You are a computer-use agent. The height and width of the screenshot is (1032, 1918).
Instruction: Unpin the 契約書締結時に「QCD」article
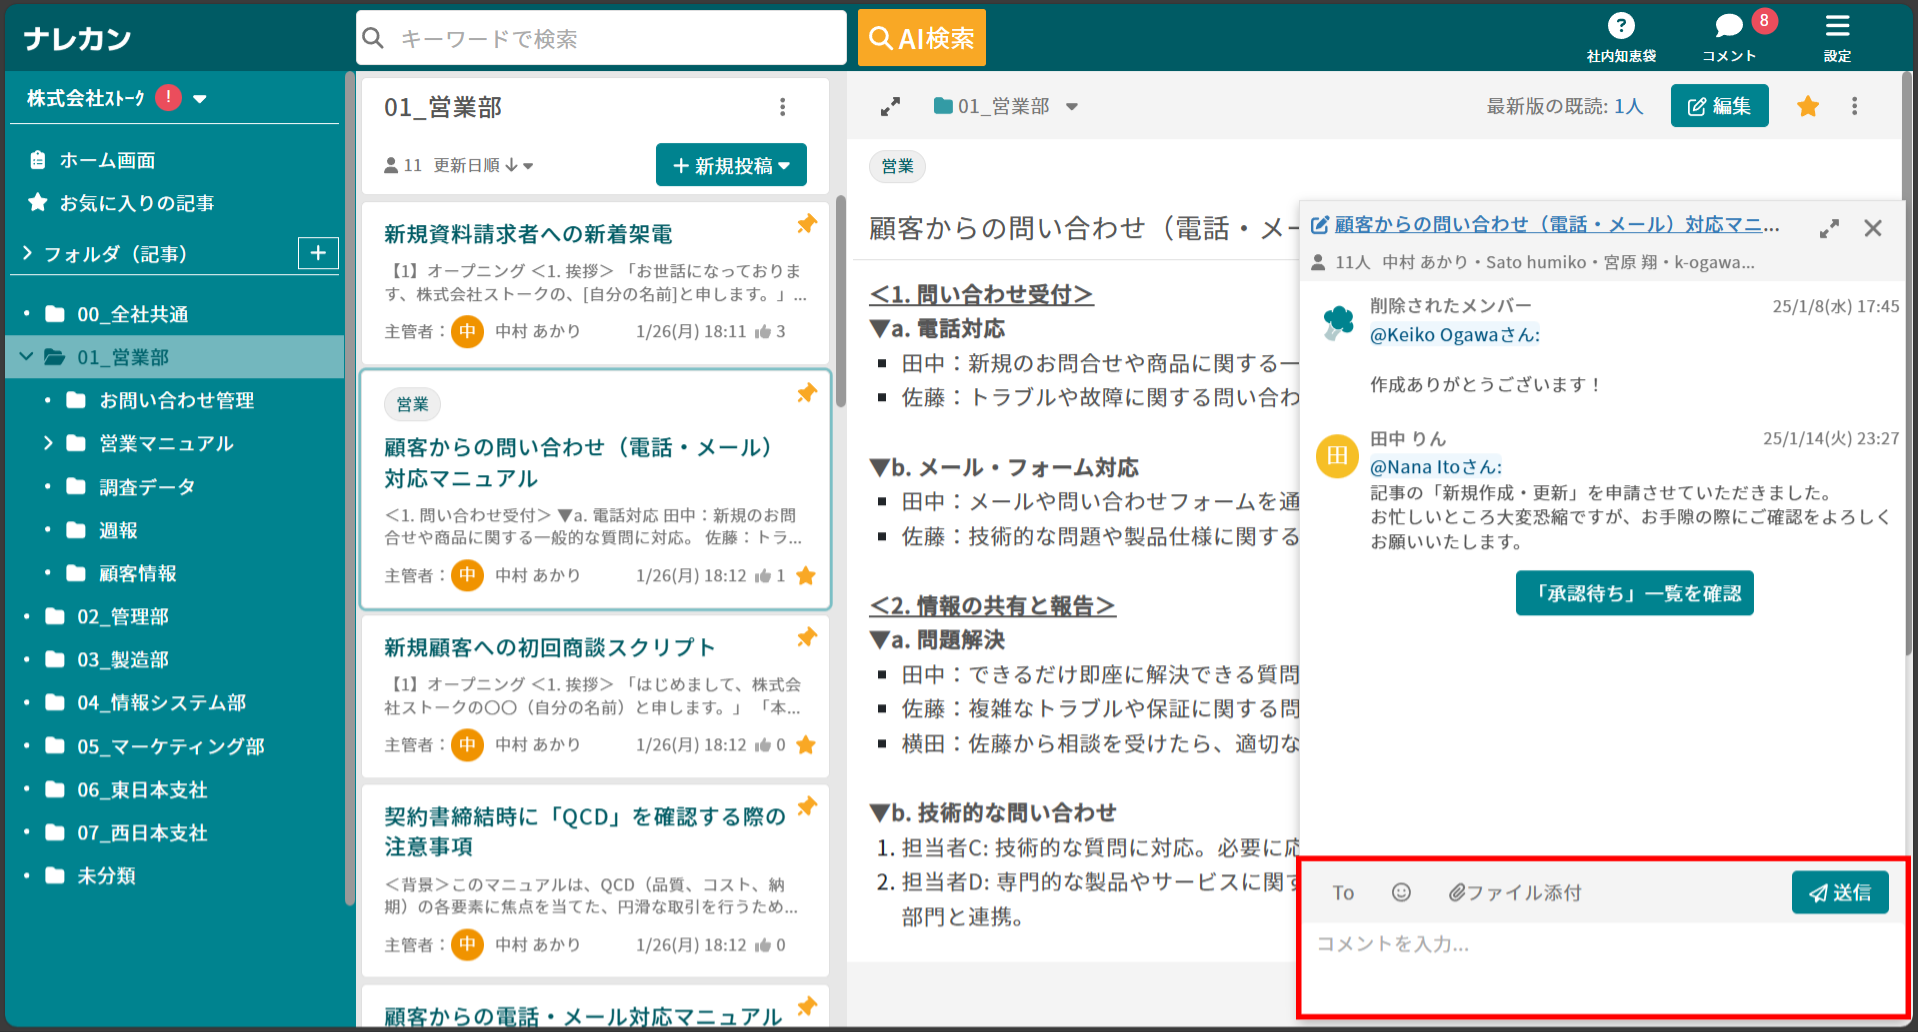pos(806,806)
